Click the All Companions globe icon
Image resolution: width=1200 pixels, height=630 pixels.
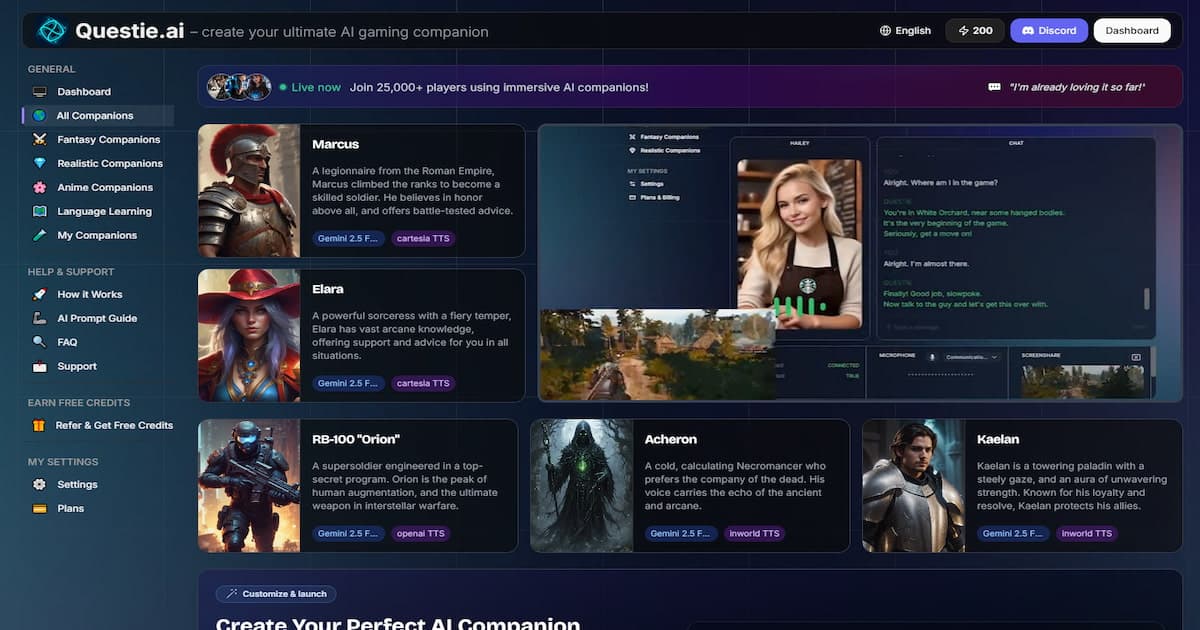point(39,116)
